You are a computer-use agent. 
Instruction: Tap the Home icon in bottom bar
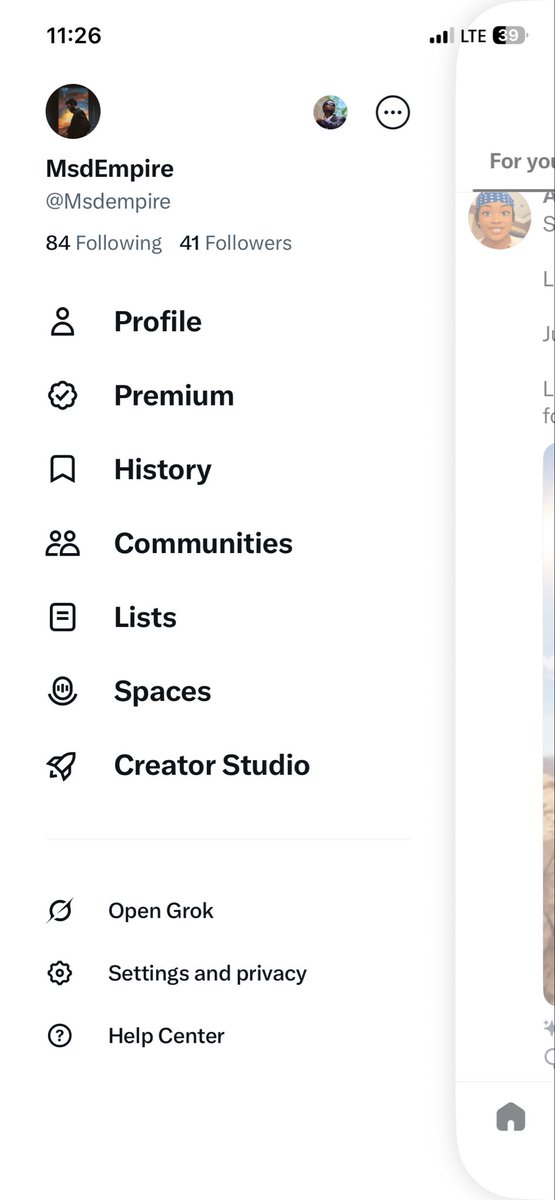pyautogui.click(x=511, y=1117)
